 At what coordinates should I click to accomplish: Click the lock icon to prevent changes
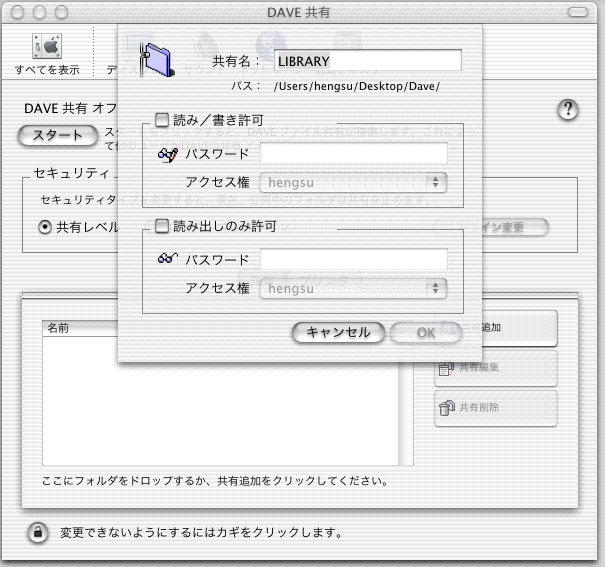click(38, 533)
